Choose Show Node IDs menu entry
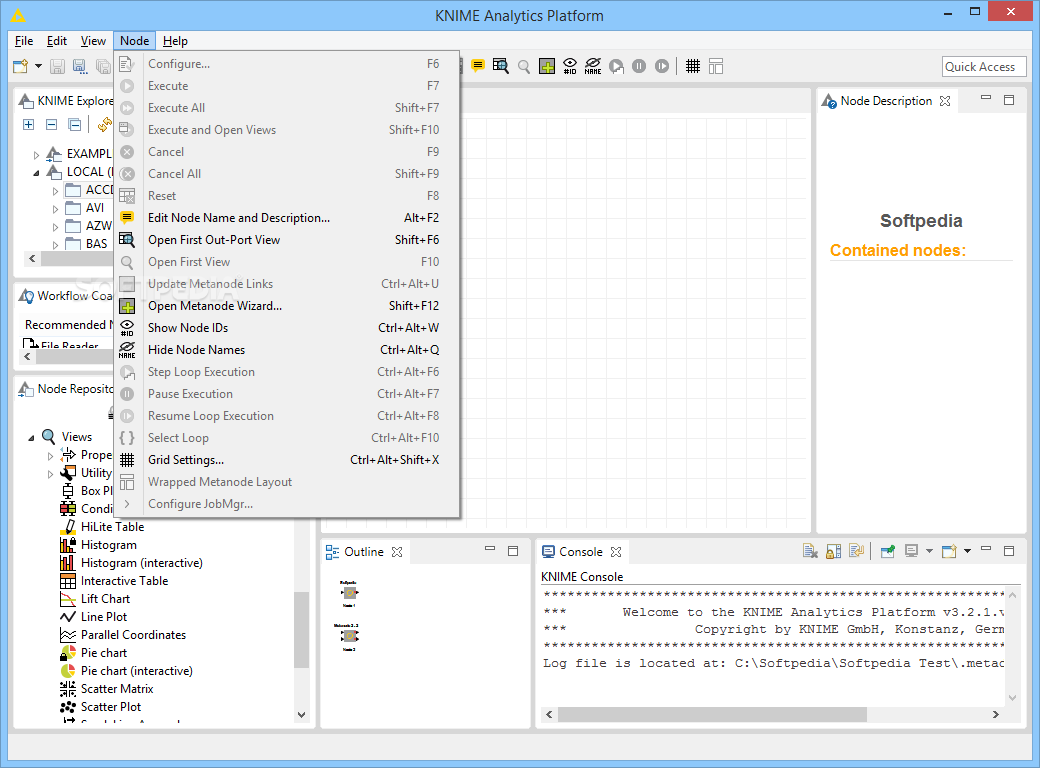This screenshot has width=1040, height=768. point(287,328)
